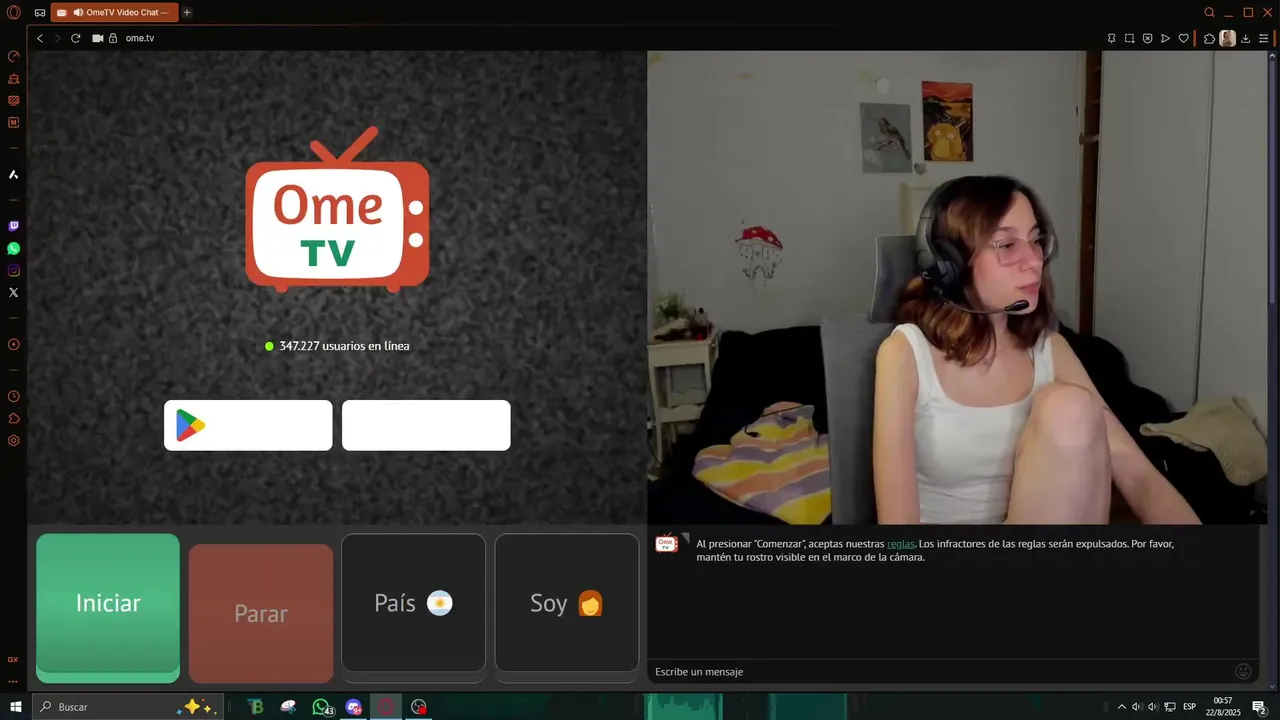Switch to the OmeTV Video Chat tab

click(x=114, y=12)
